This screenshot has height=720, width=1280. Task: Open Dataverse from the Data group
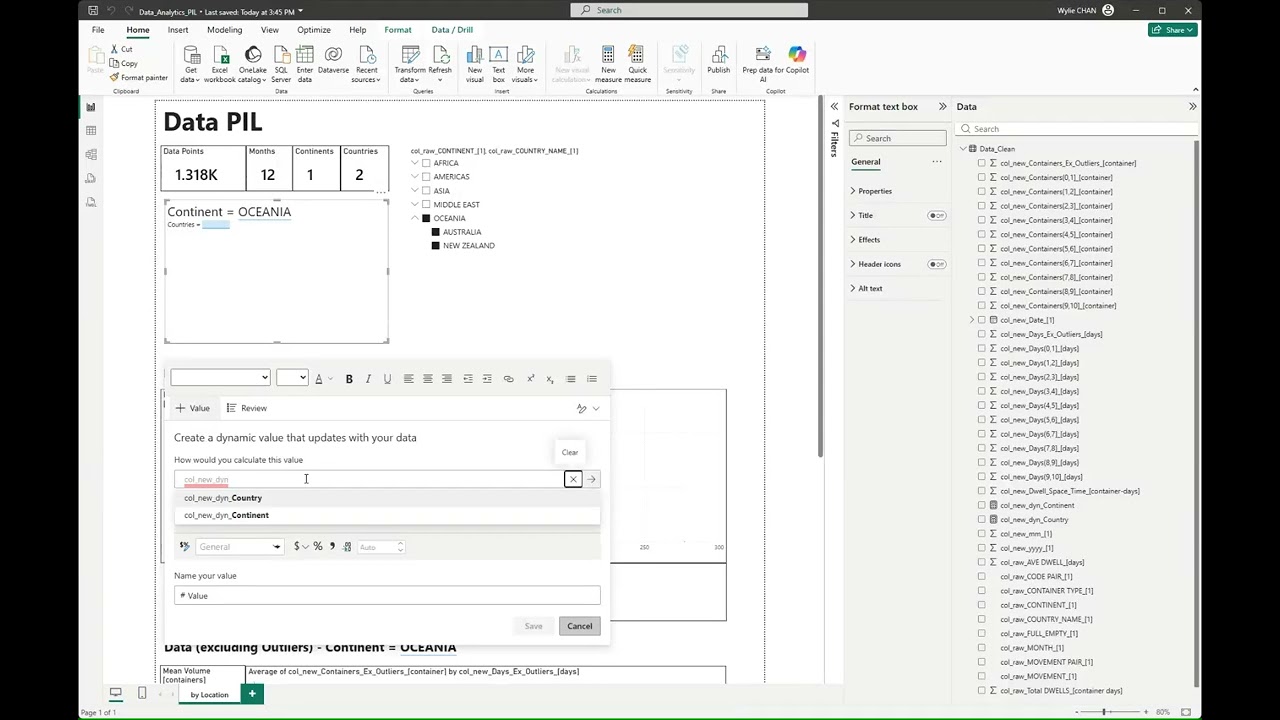coord(333,60)
